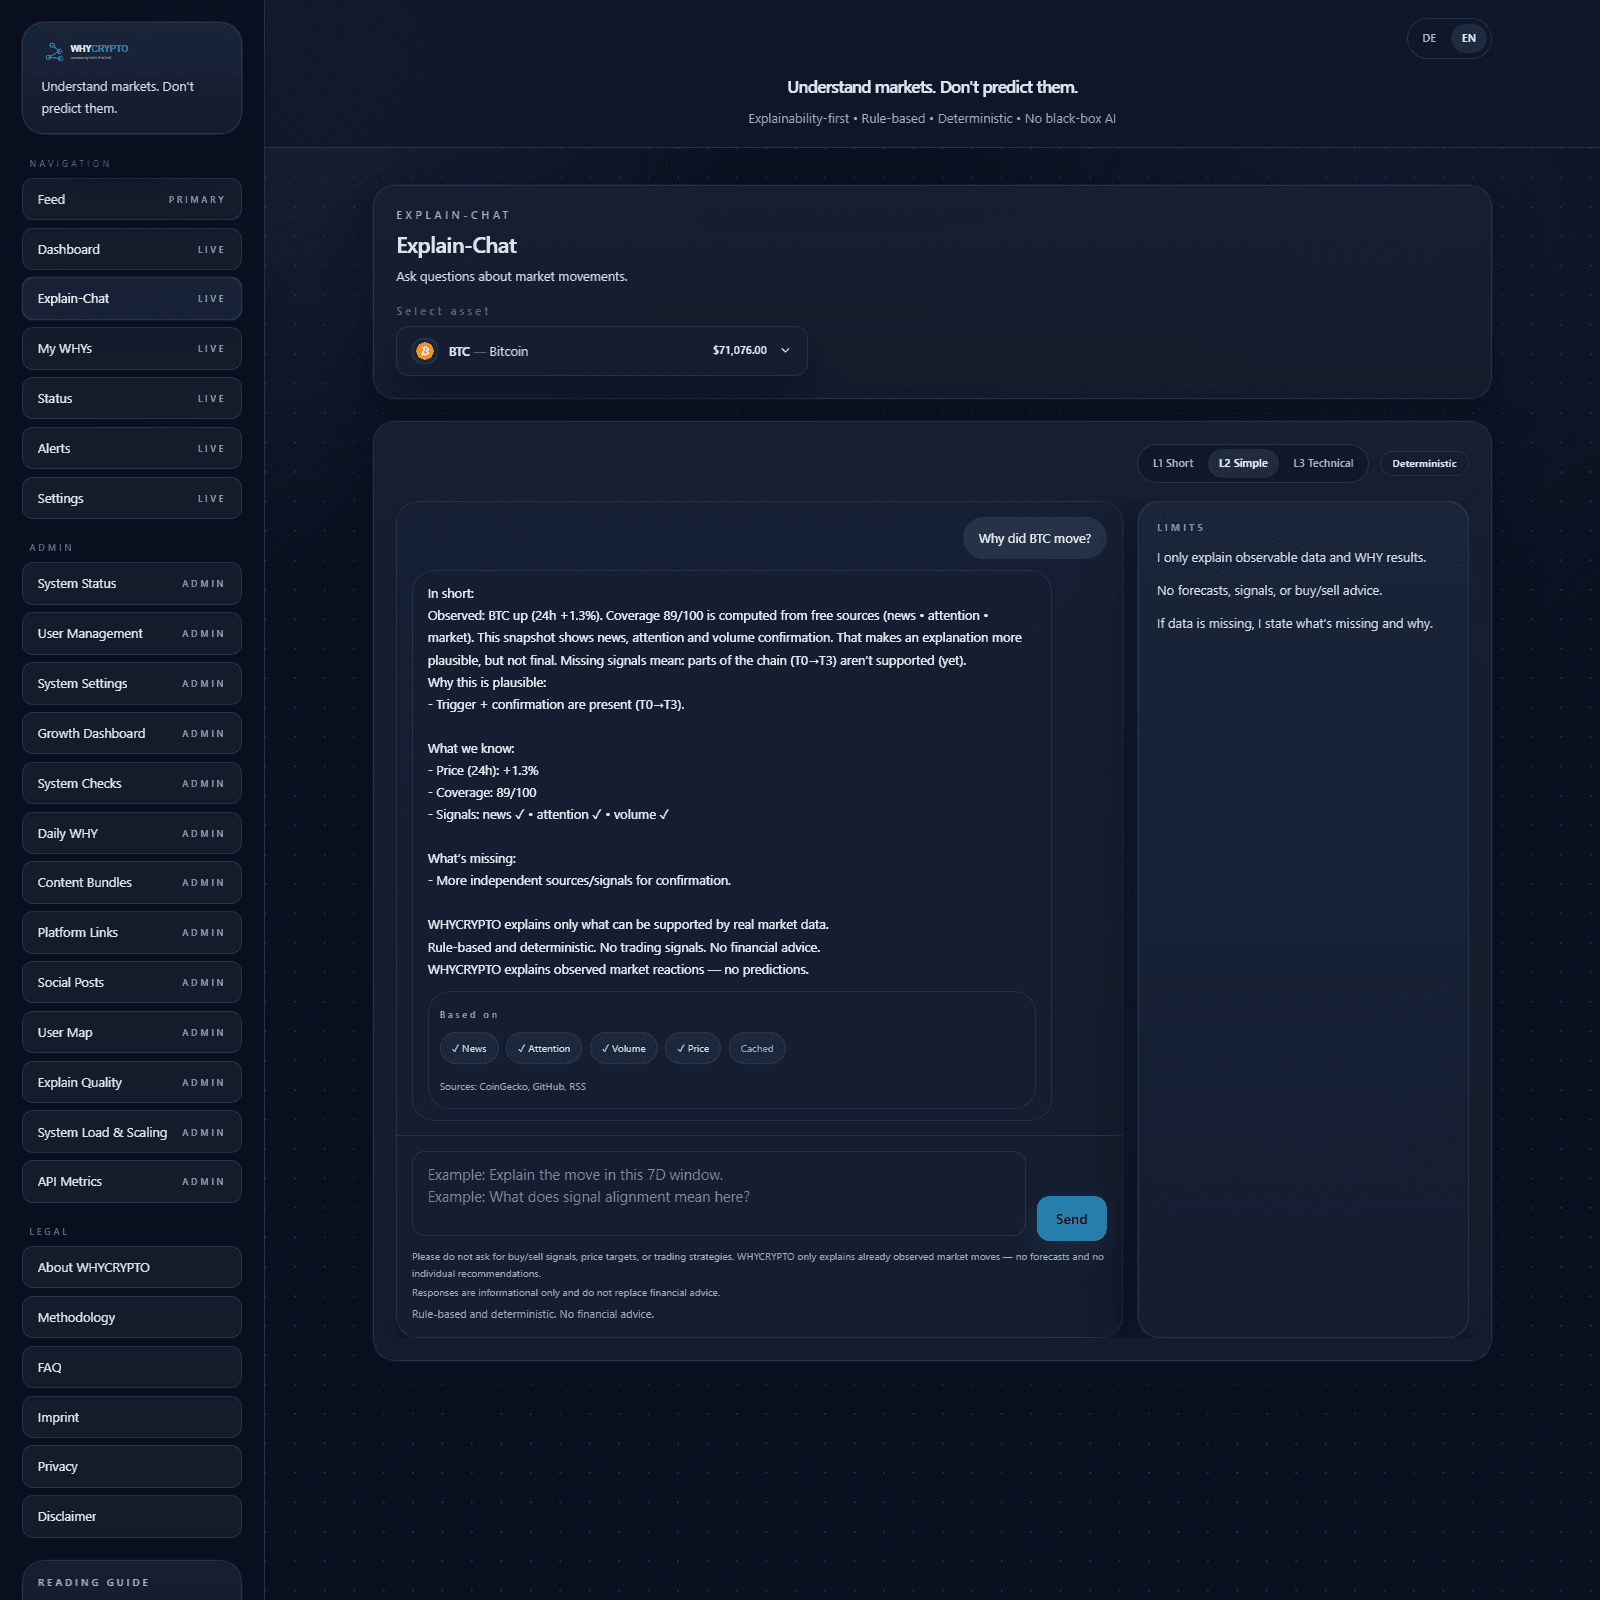Click the Cached status chip

[757, 1048]
